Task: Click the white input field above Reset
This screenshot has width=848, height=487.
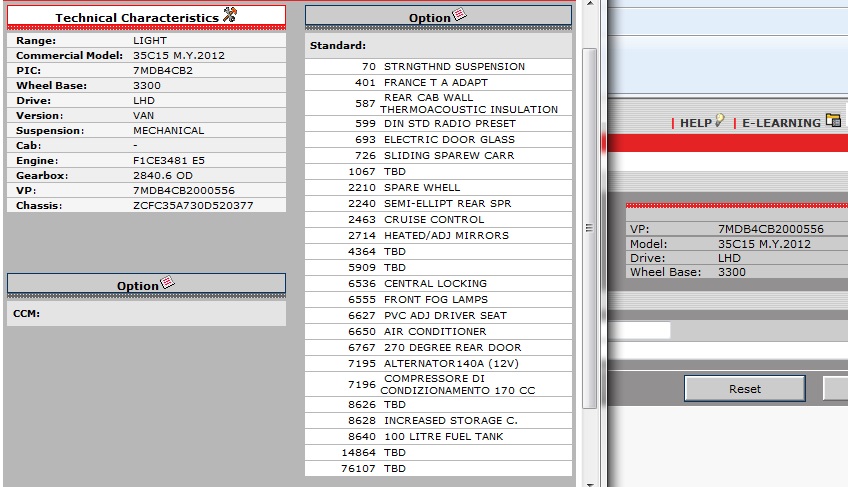Action: click(x=639, y=330)
